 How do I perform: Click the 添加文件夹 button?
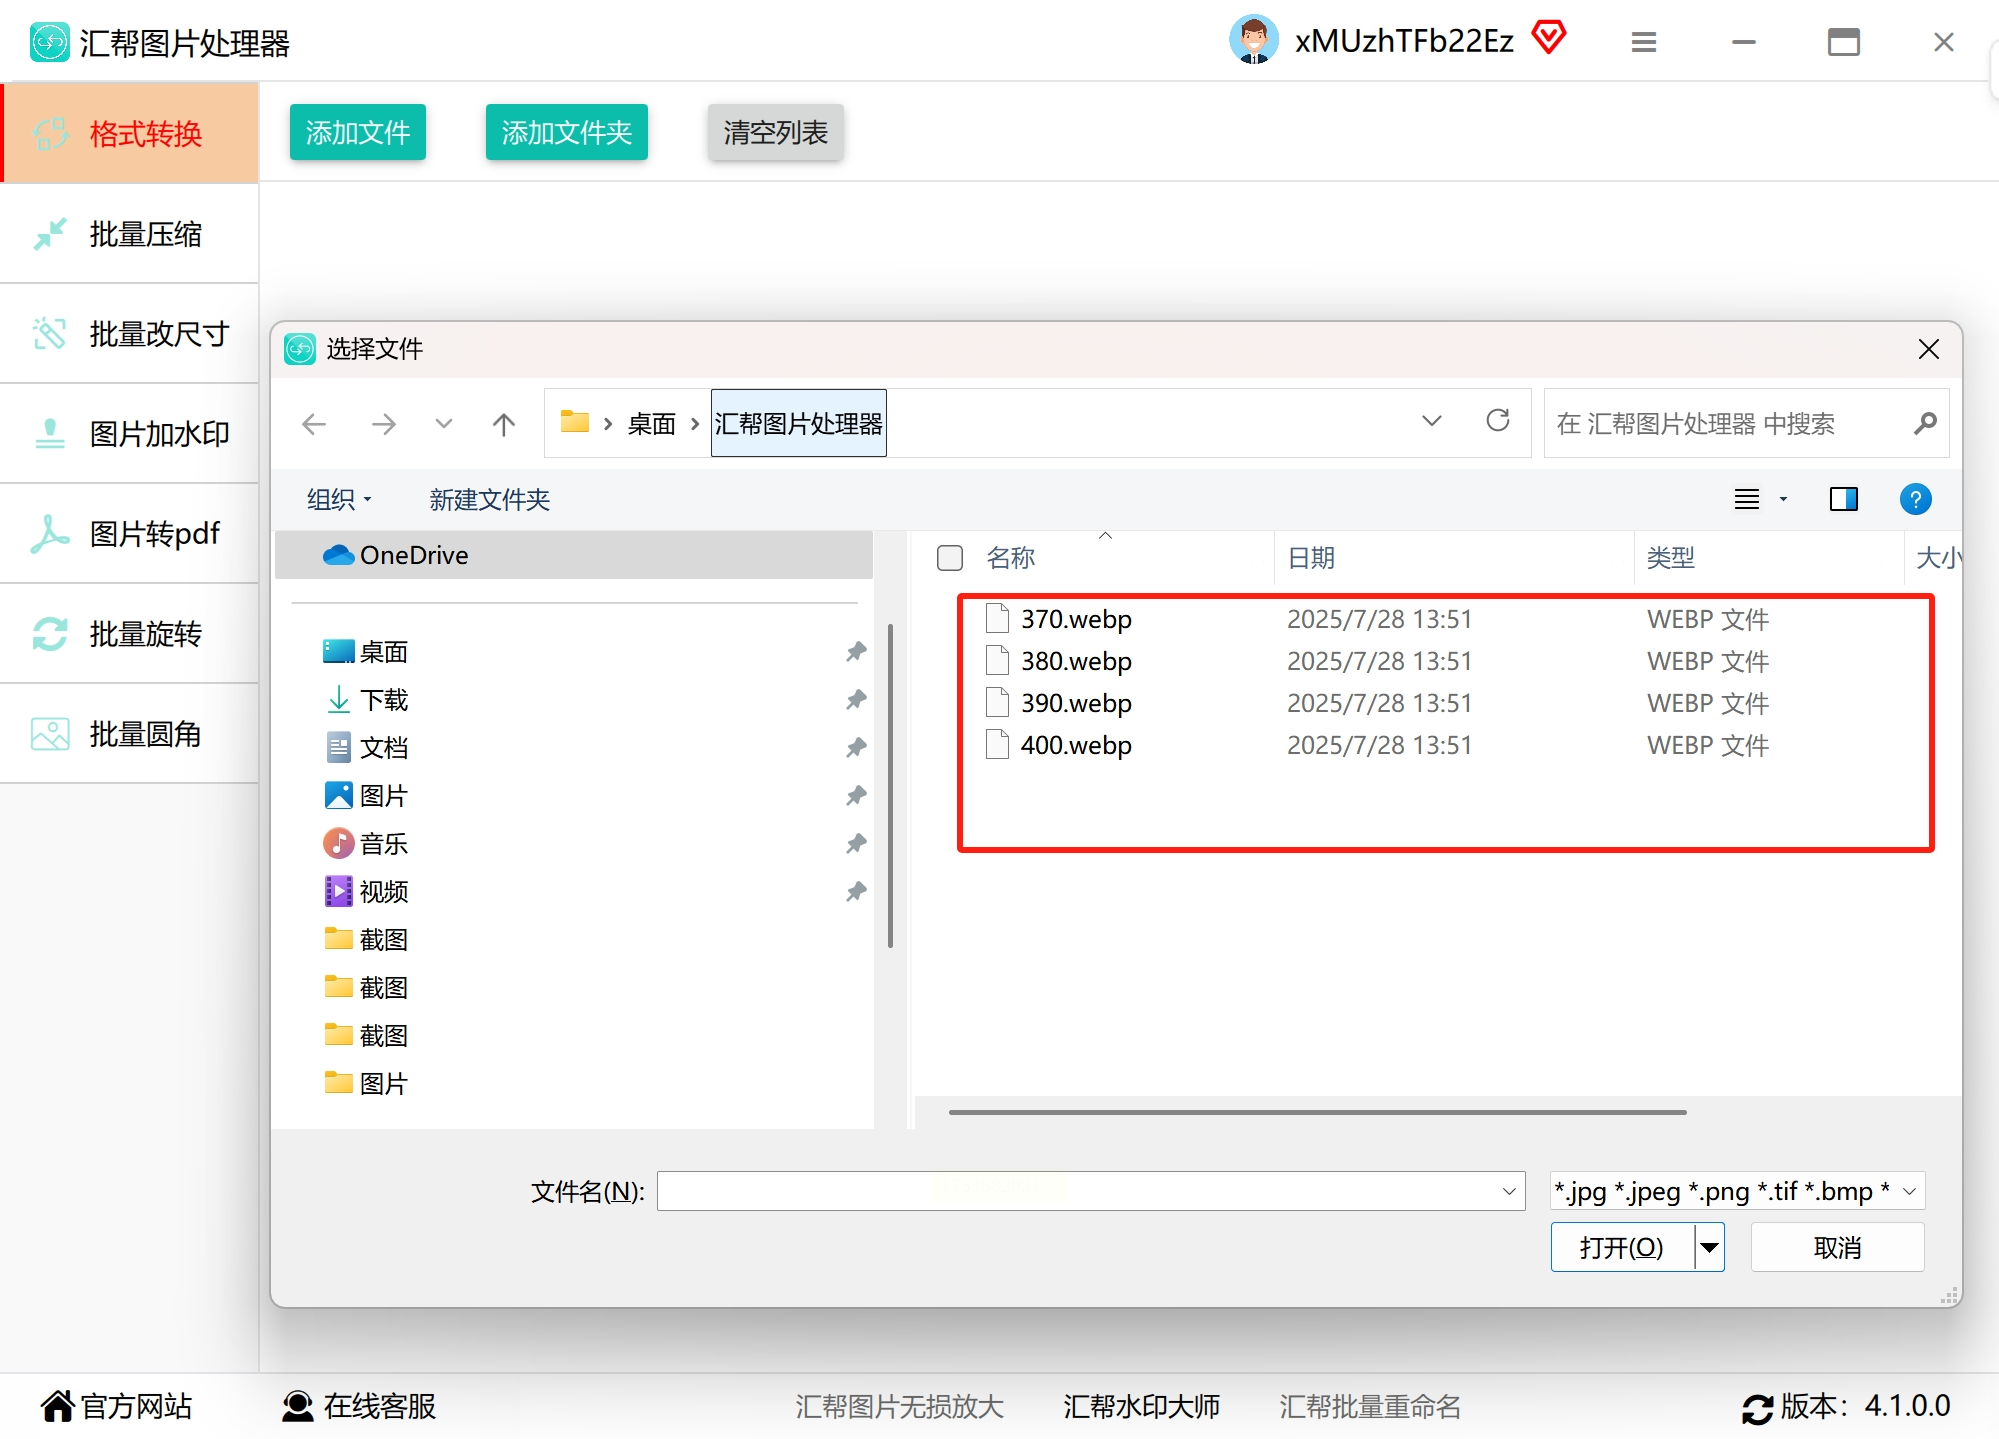point(567,132)
